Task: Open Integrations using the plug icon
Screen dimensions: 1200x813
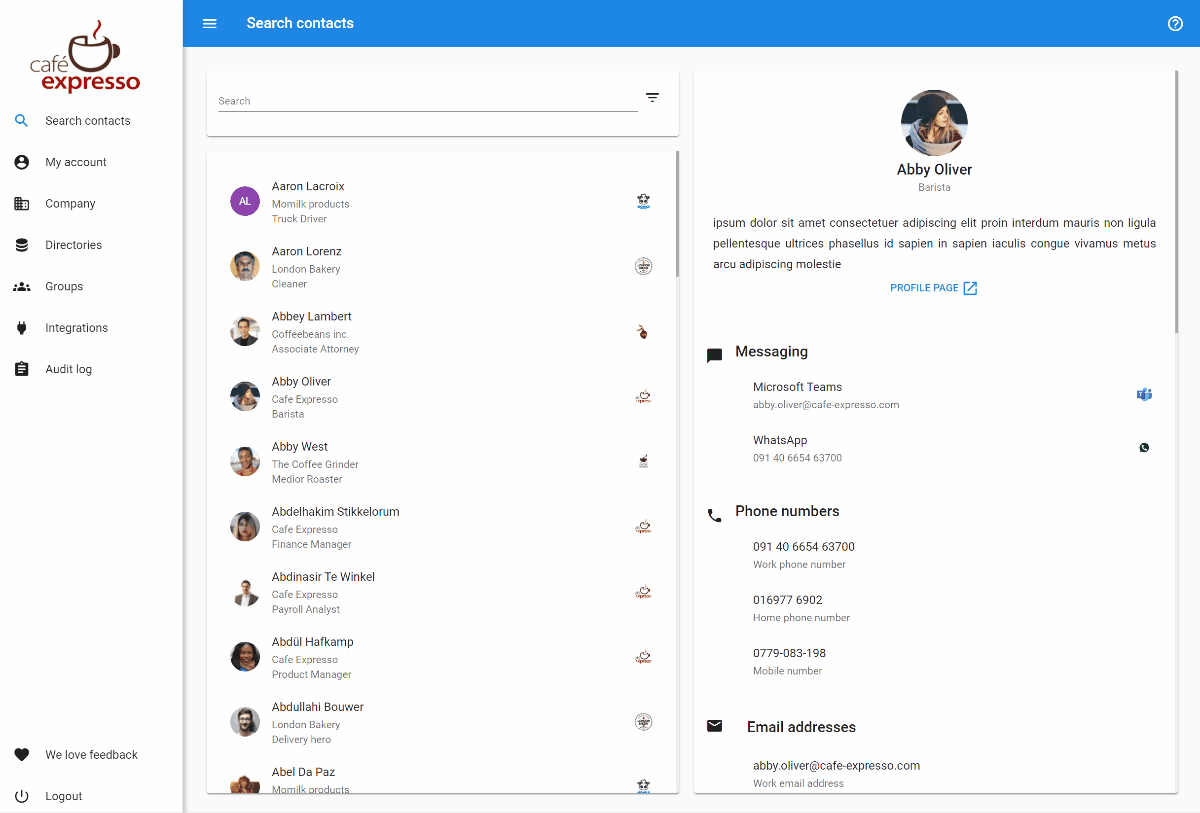Action: [21, 327]
